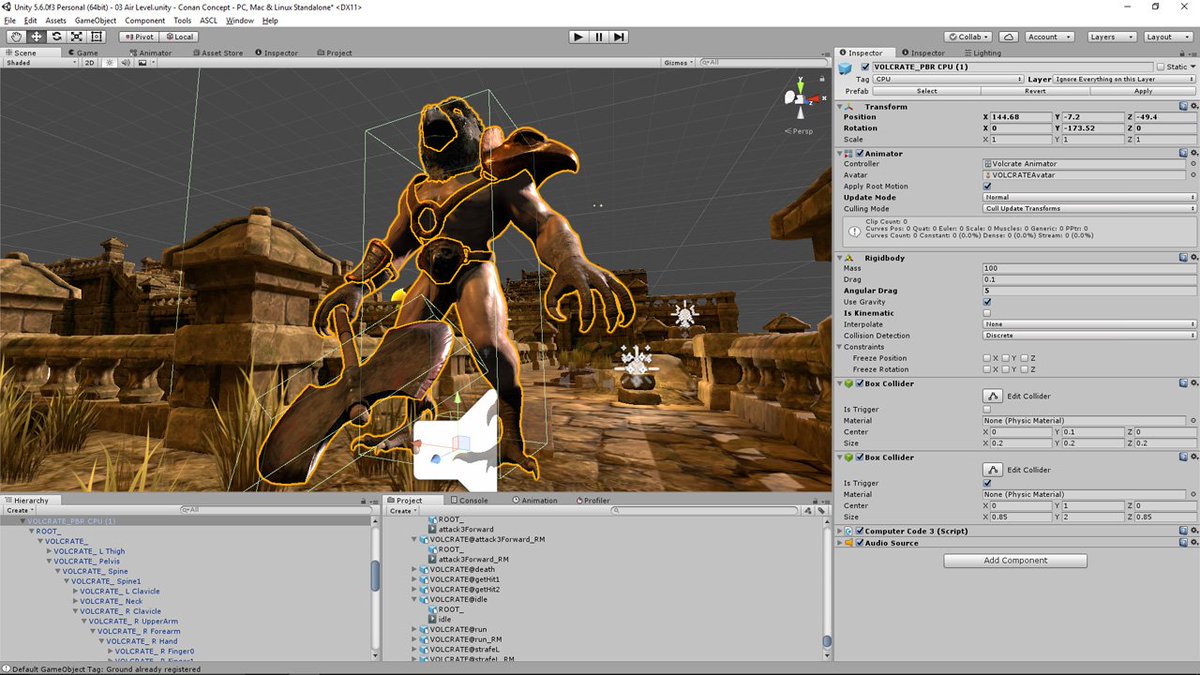Image resolution: width=1200 pixels, height=675 pixels.
Task: Enable Is Kinematic checkbox
Action: click(988, 313)
